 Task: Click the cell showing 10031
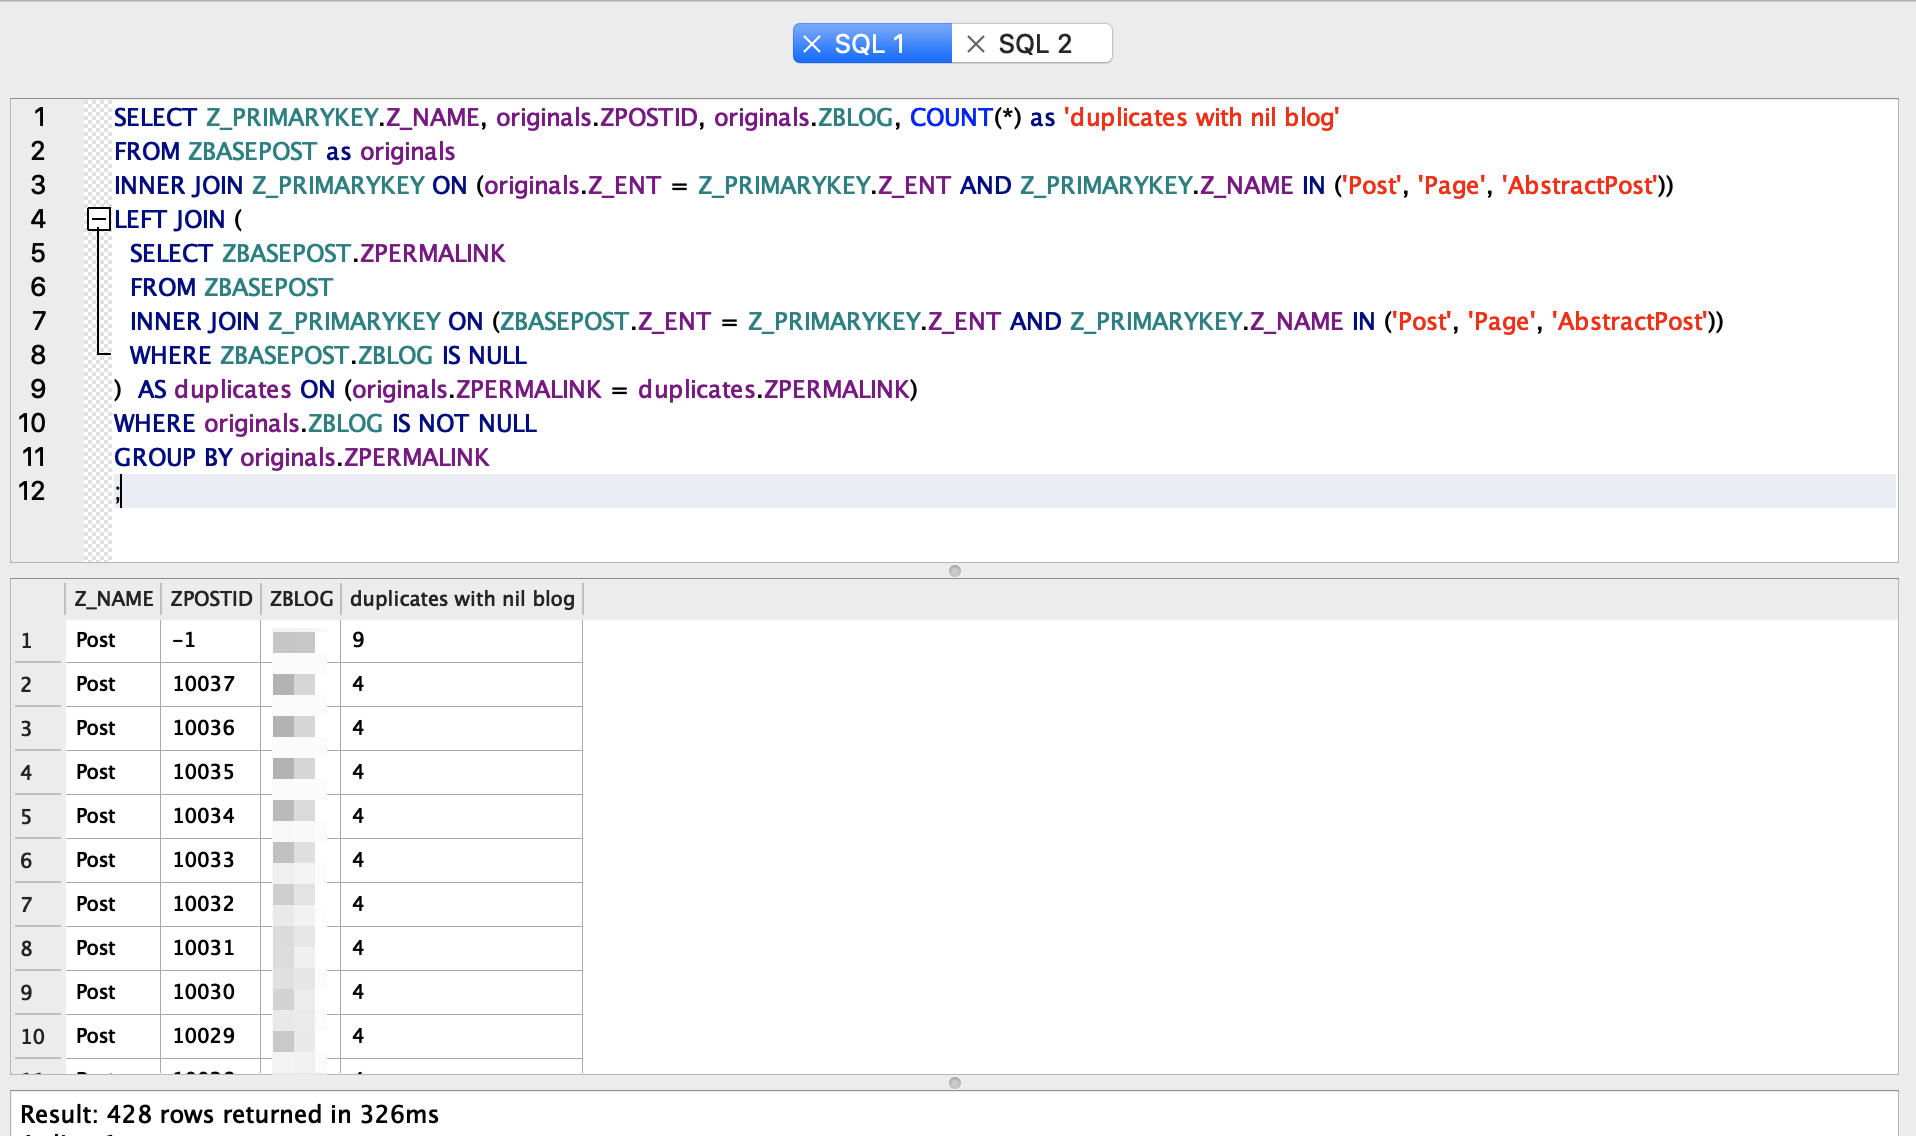point(210,948)
